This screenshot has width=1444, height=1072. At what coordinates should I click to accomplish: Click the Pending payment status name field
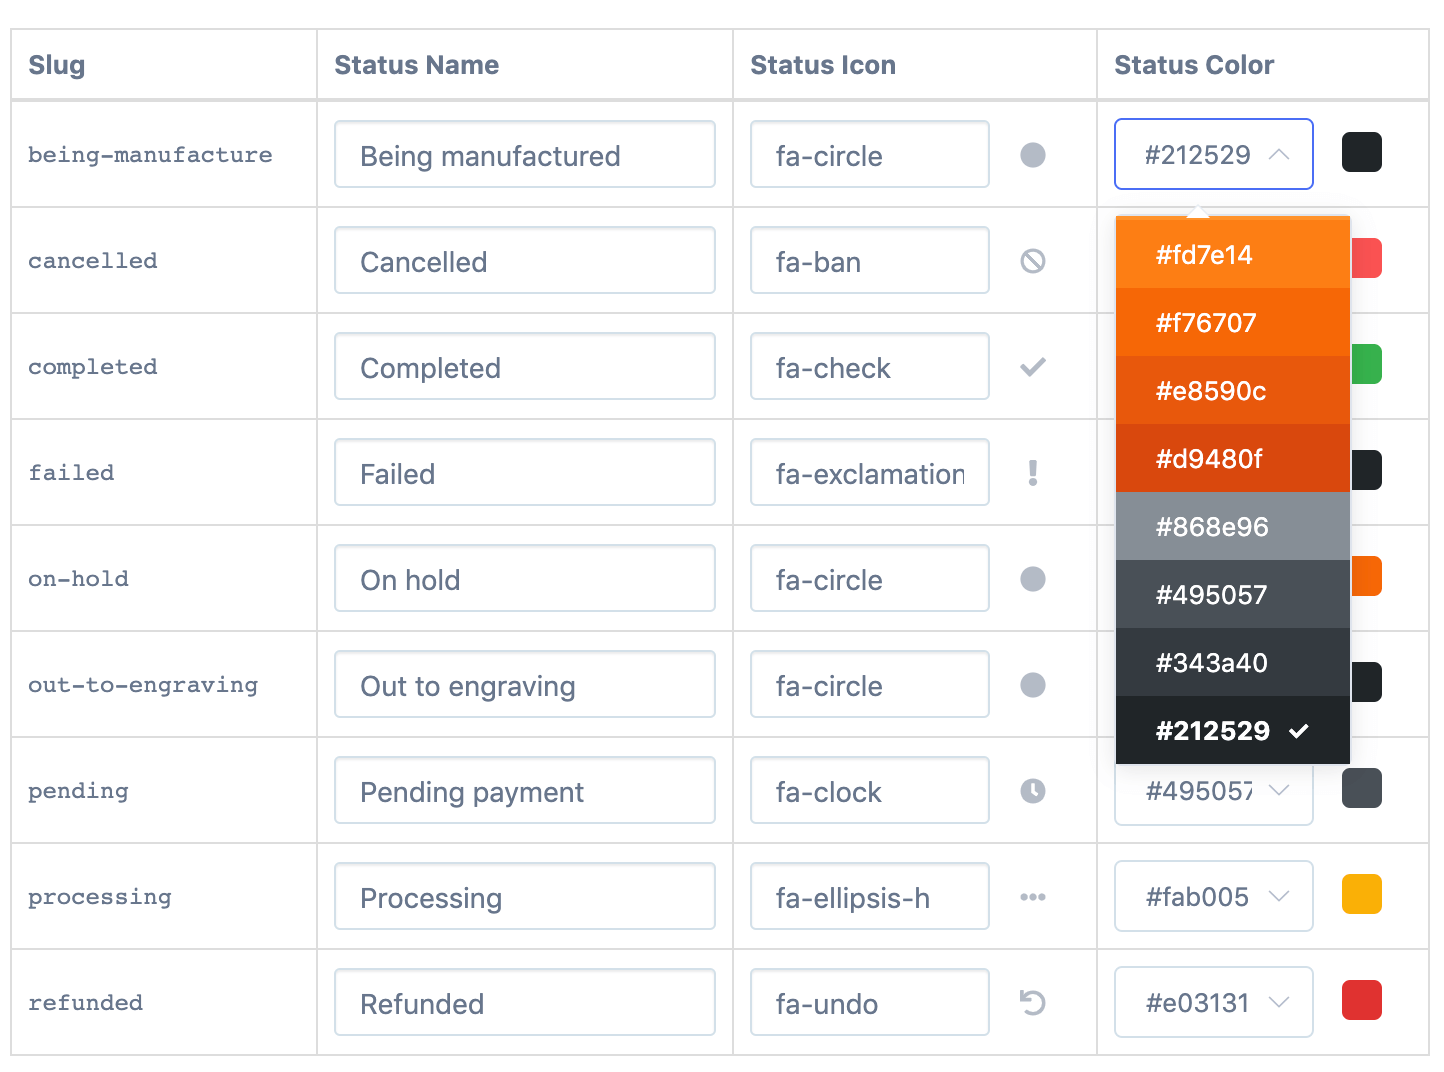coord(525,791)
